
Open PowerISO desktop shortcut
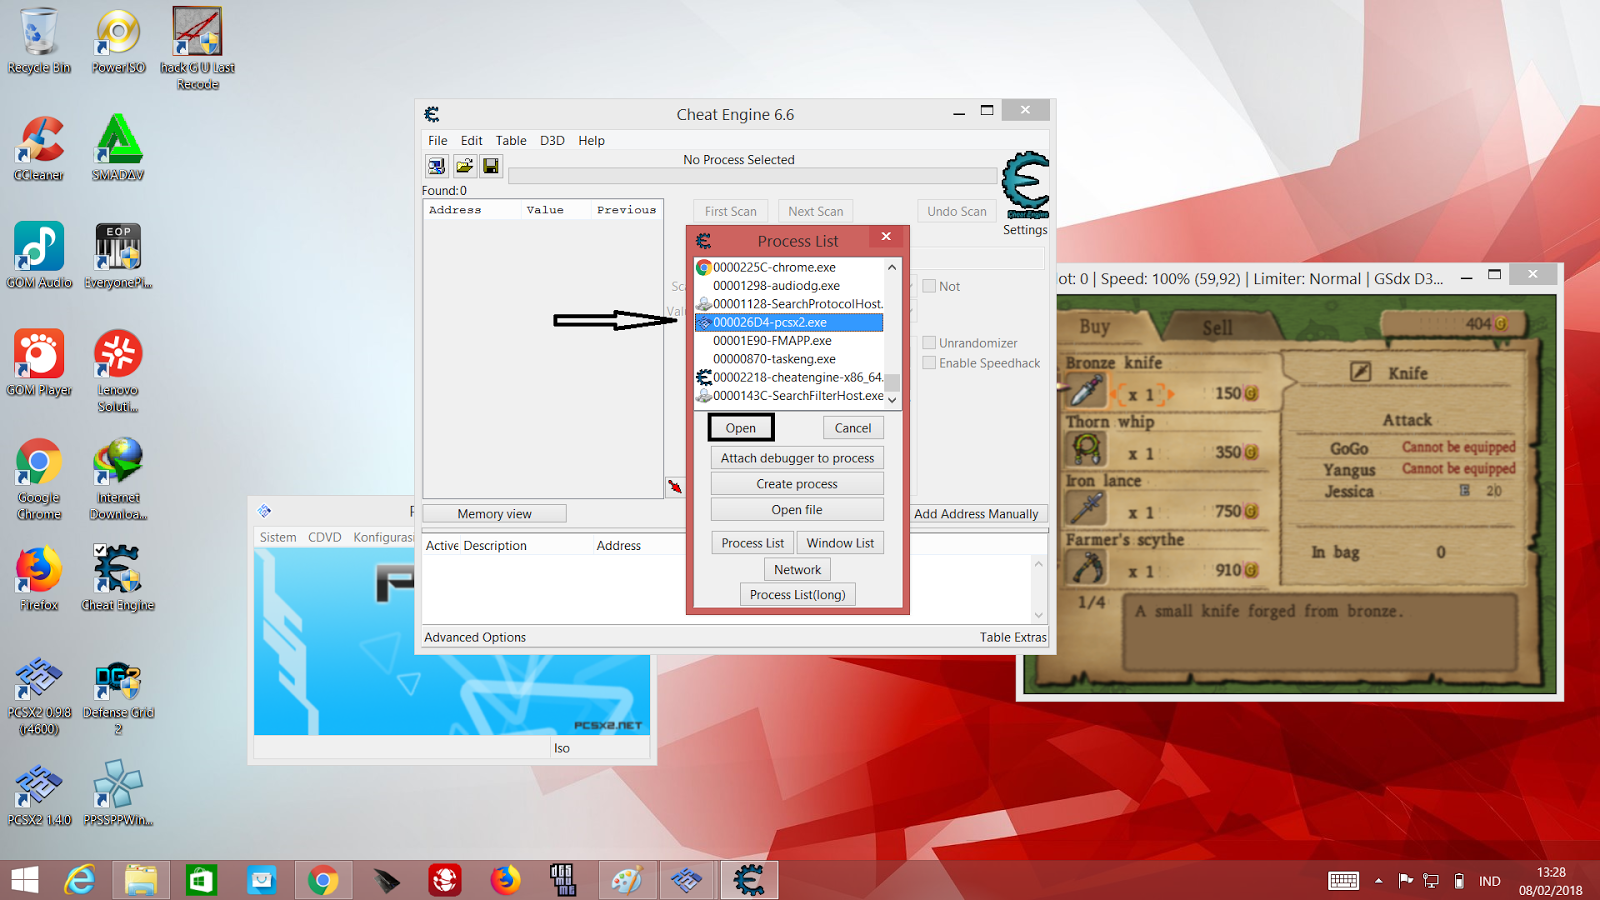coord(118,41)
